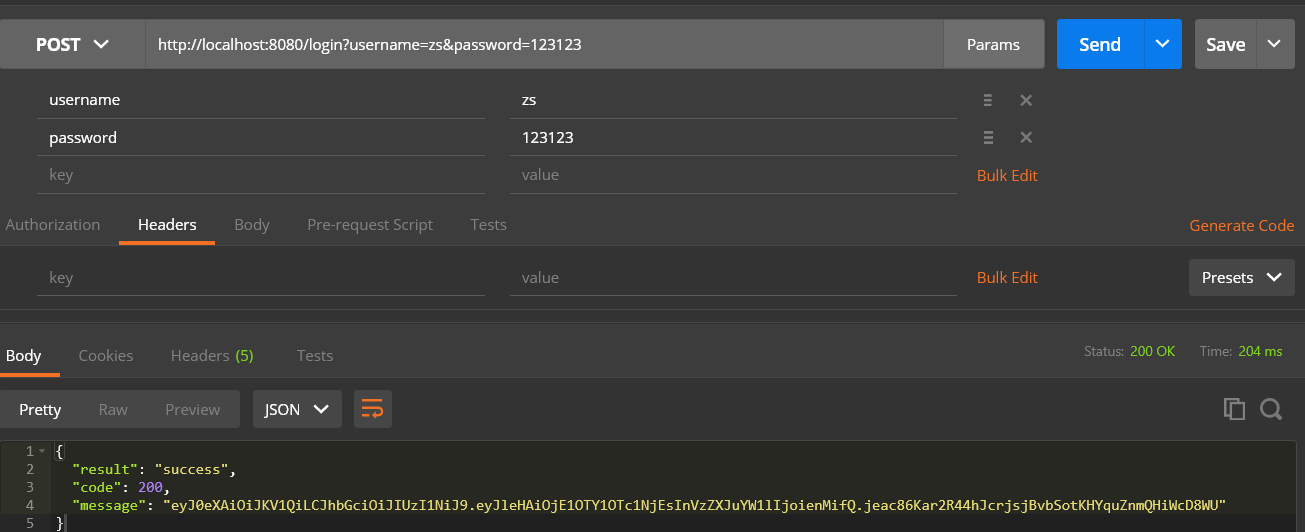Screen dimensions: 1305x532
Task: Open the response Cookies tab
Action: (106, 356)
